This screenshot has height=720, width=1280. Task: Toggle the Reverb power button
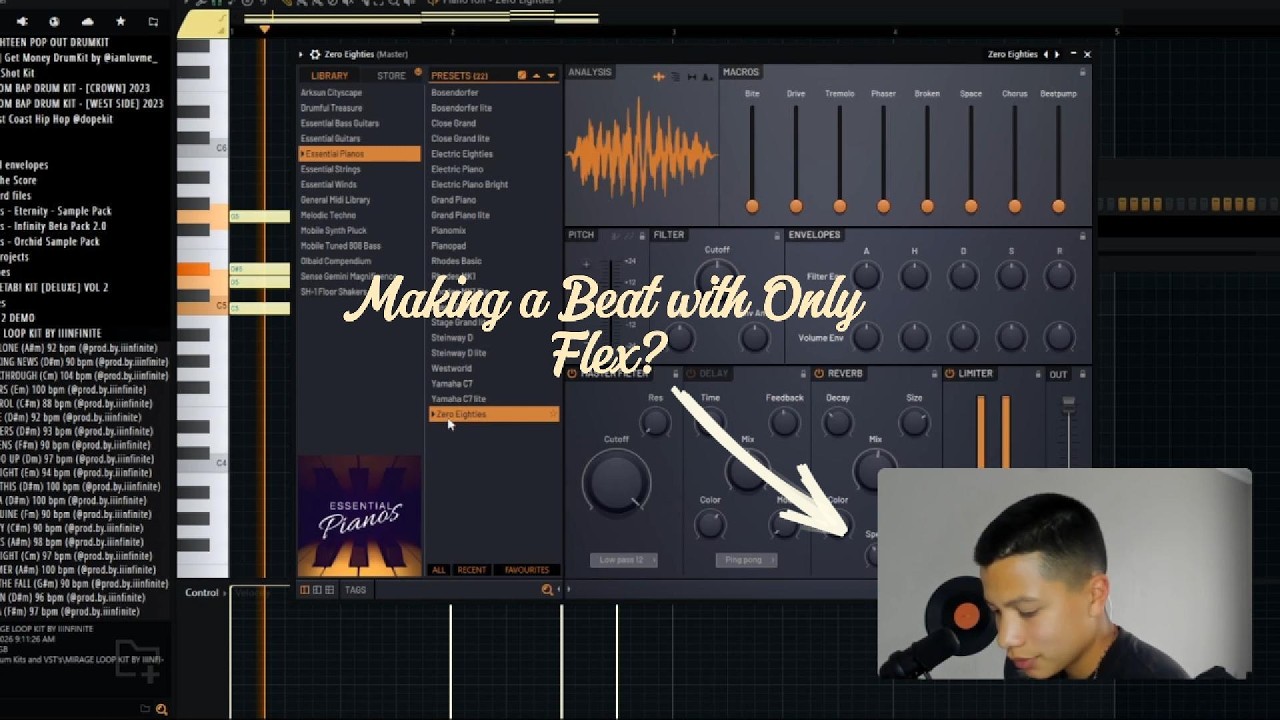[x=819, y=374]
